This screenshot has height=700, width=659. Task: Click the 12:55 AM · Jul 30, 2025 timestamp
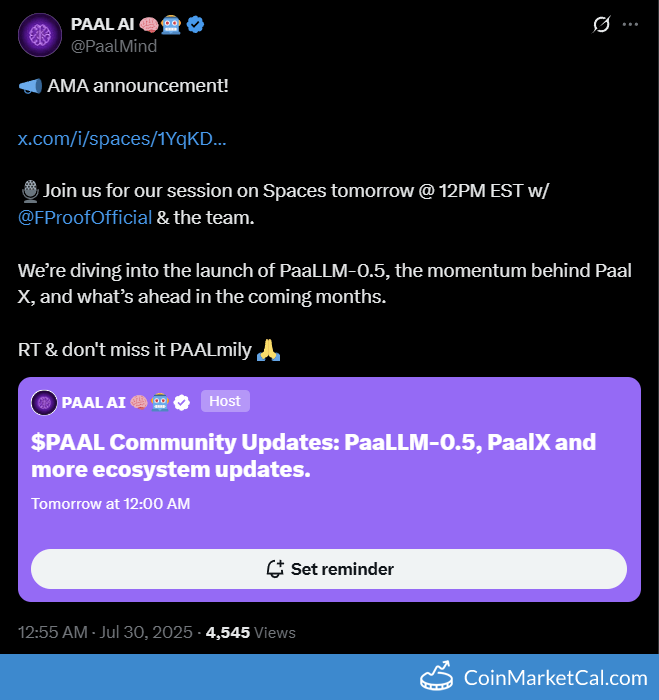(106, 632)
